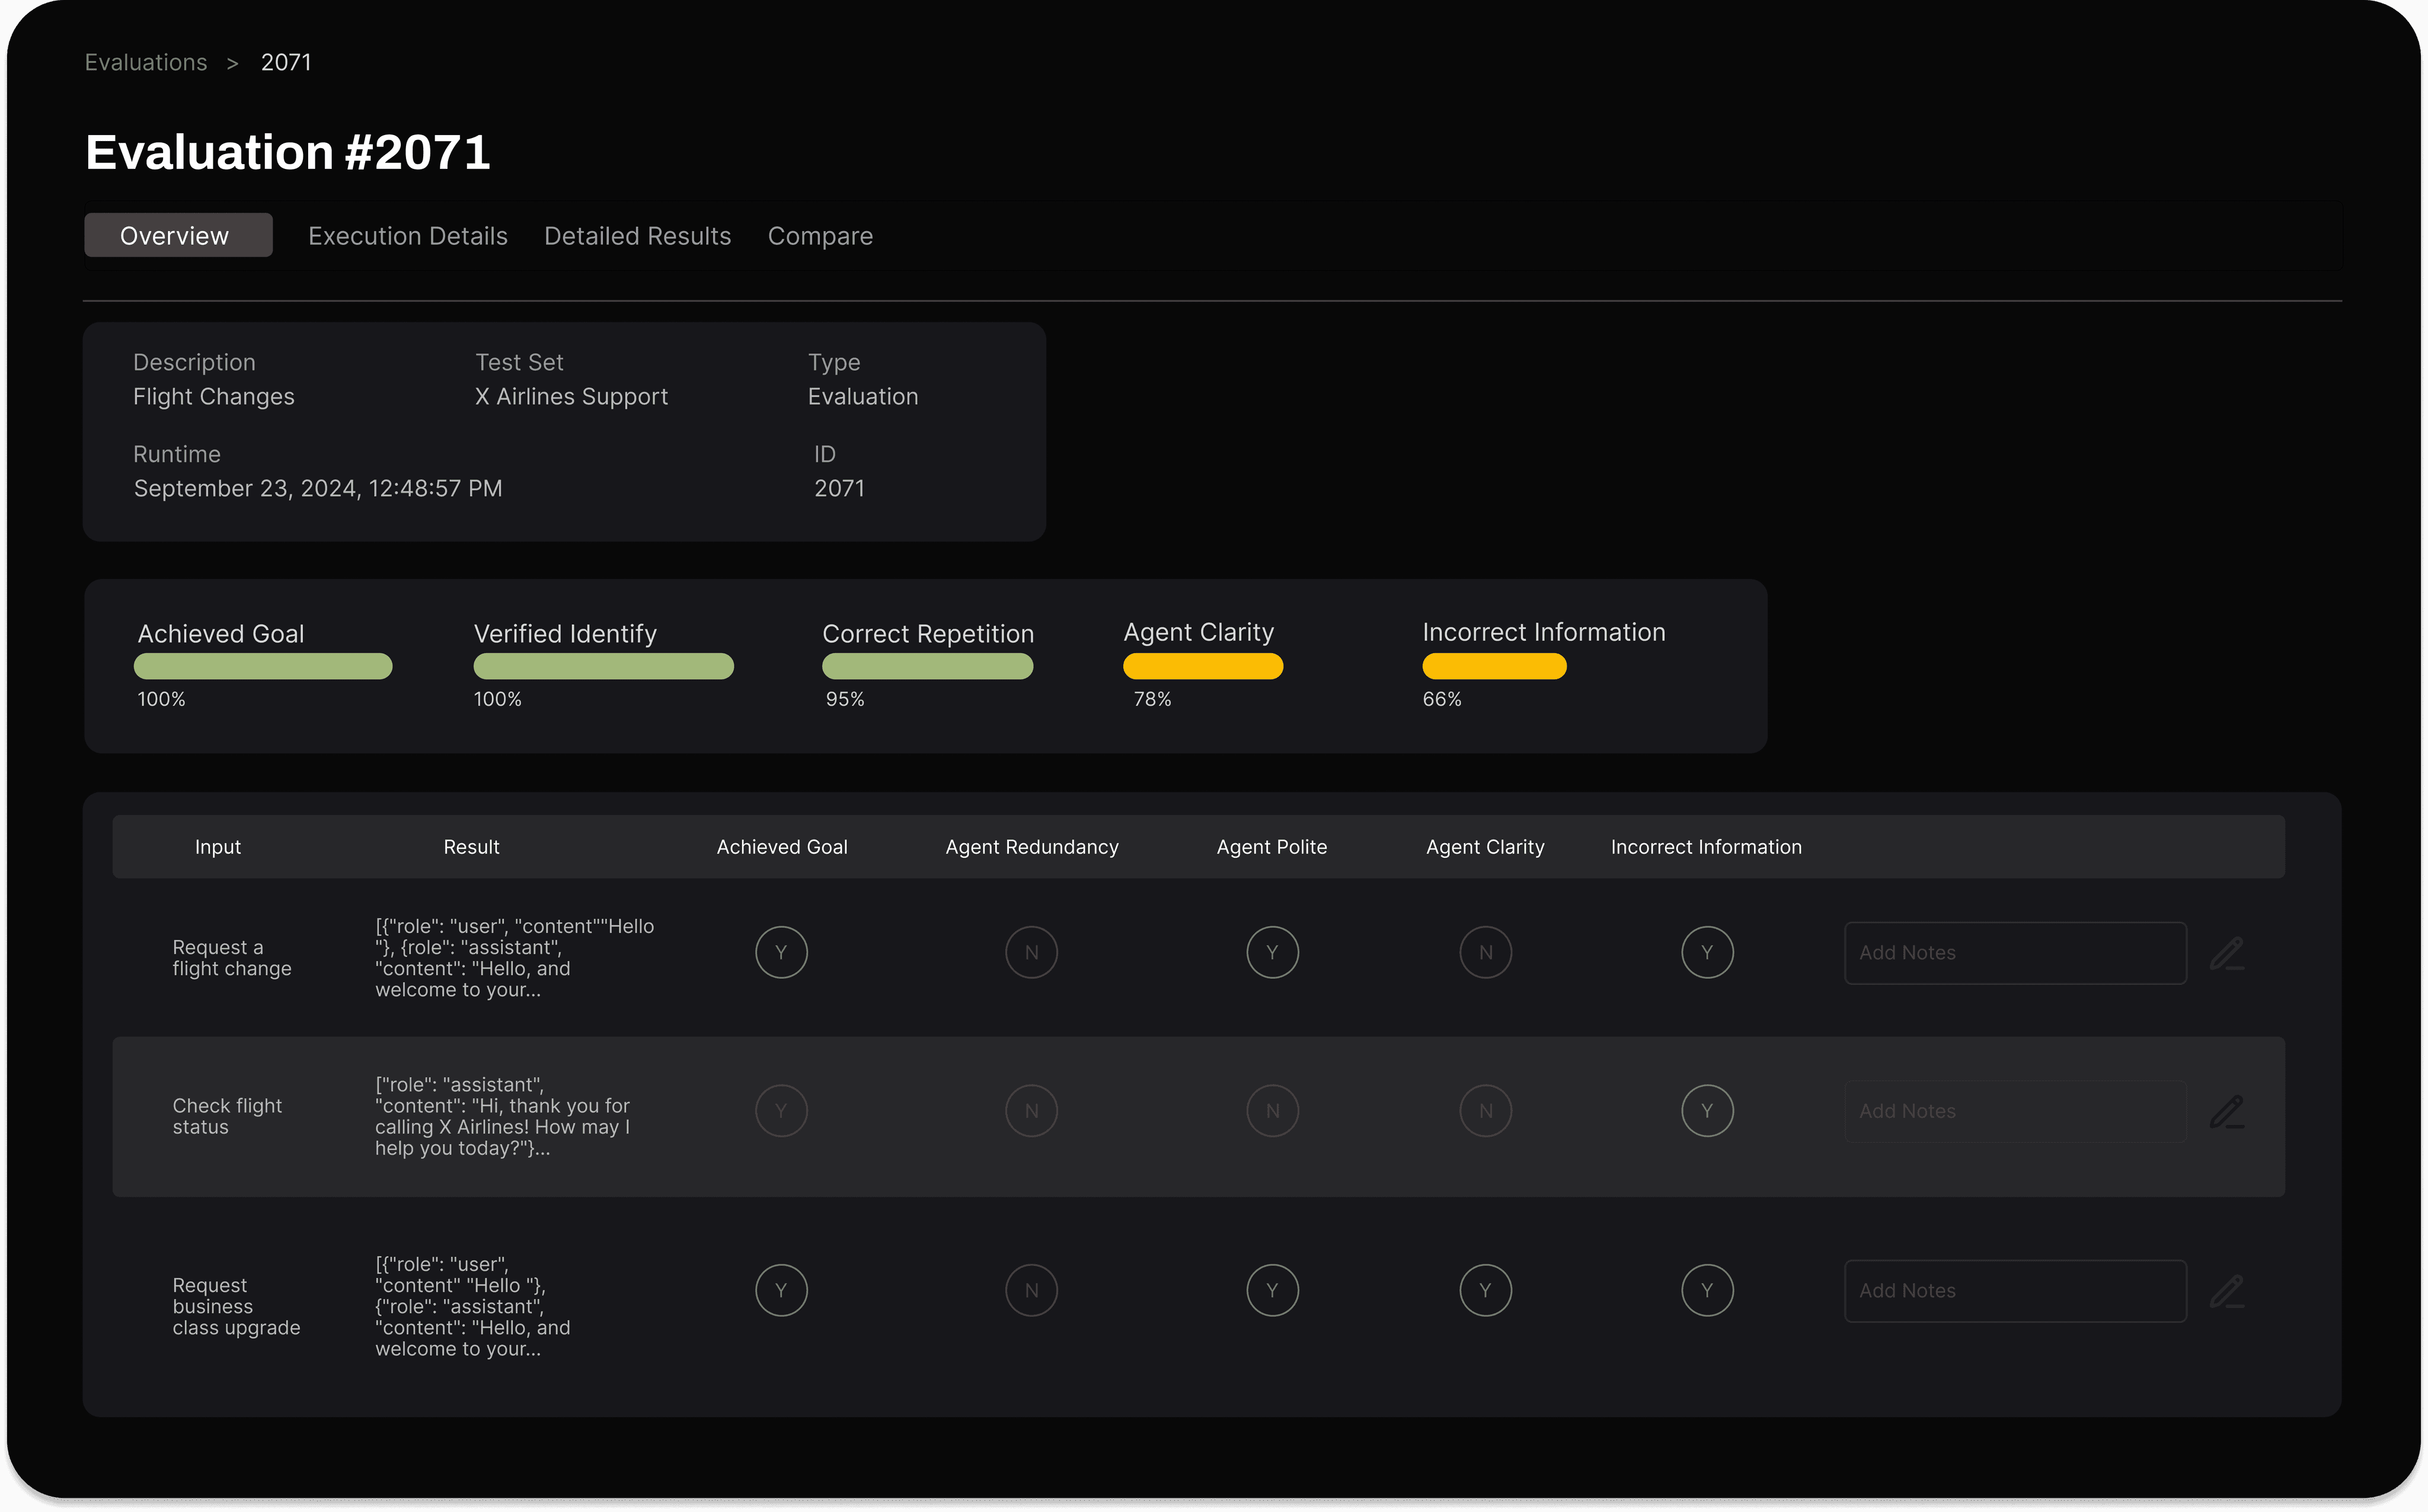The image size is (2428, 1512).
Task: Toggle Incorrect Information Y for flight status row
Action: [x=1707, y=1111]
